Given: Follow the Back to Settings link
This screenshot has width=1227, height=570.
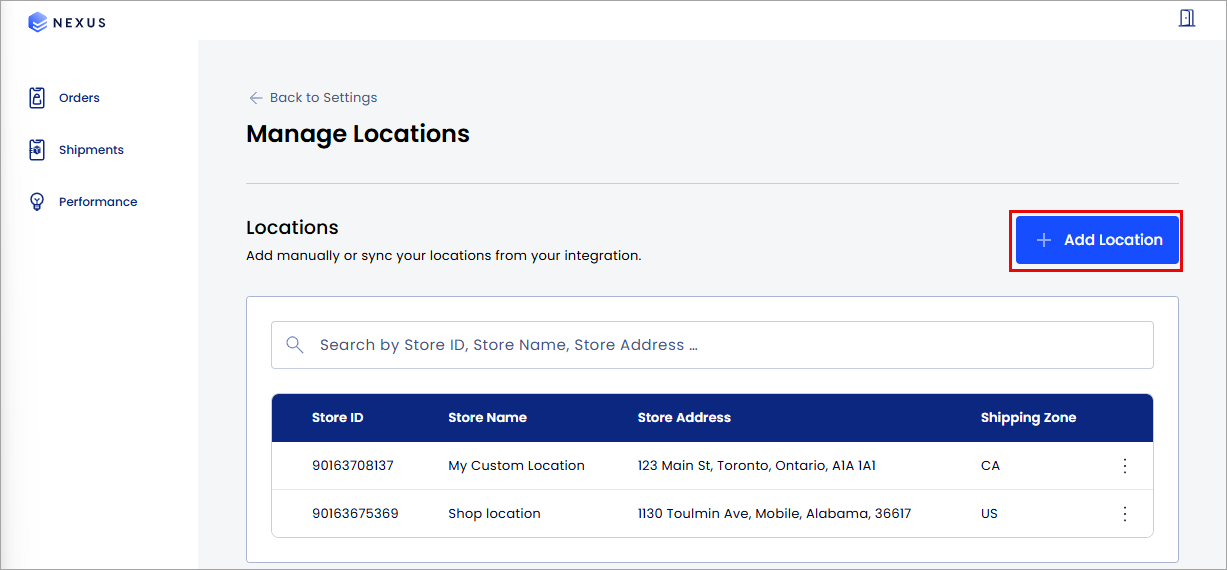Looking at the screenshot, I should tap(313, 98).
